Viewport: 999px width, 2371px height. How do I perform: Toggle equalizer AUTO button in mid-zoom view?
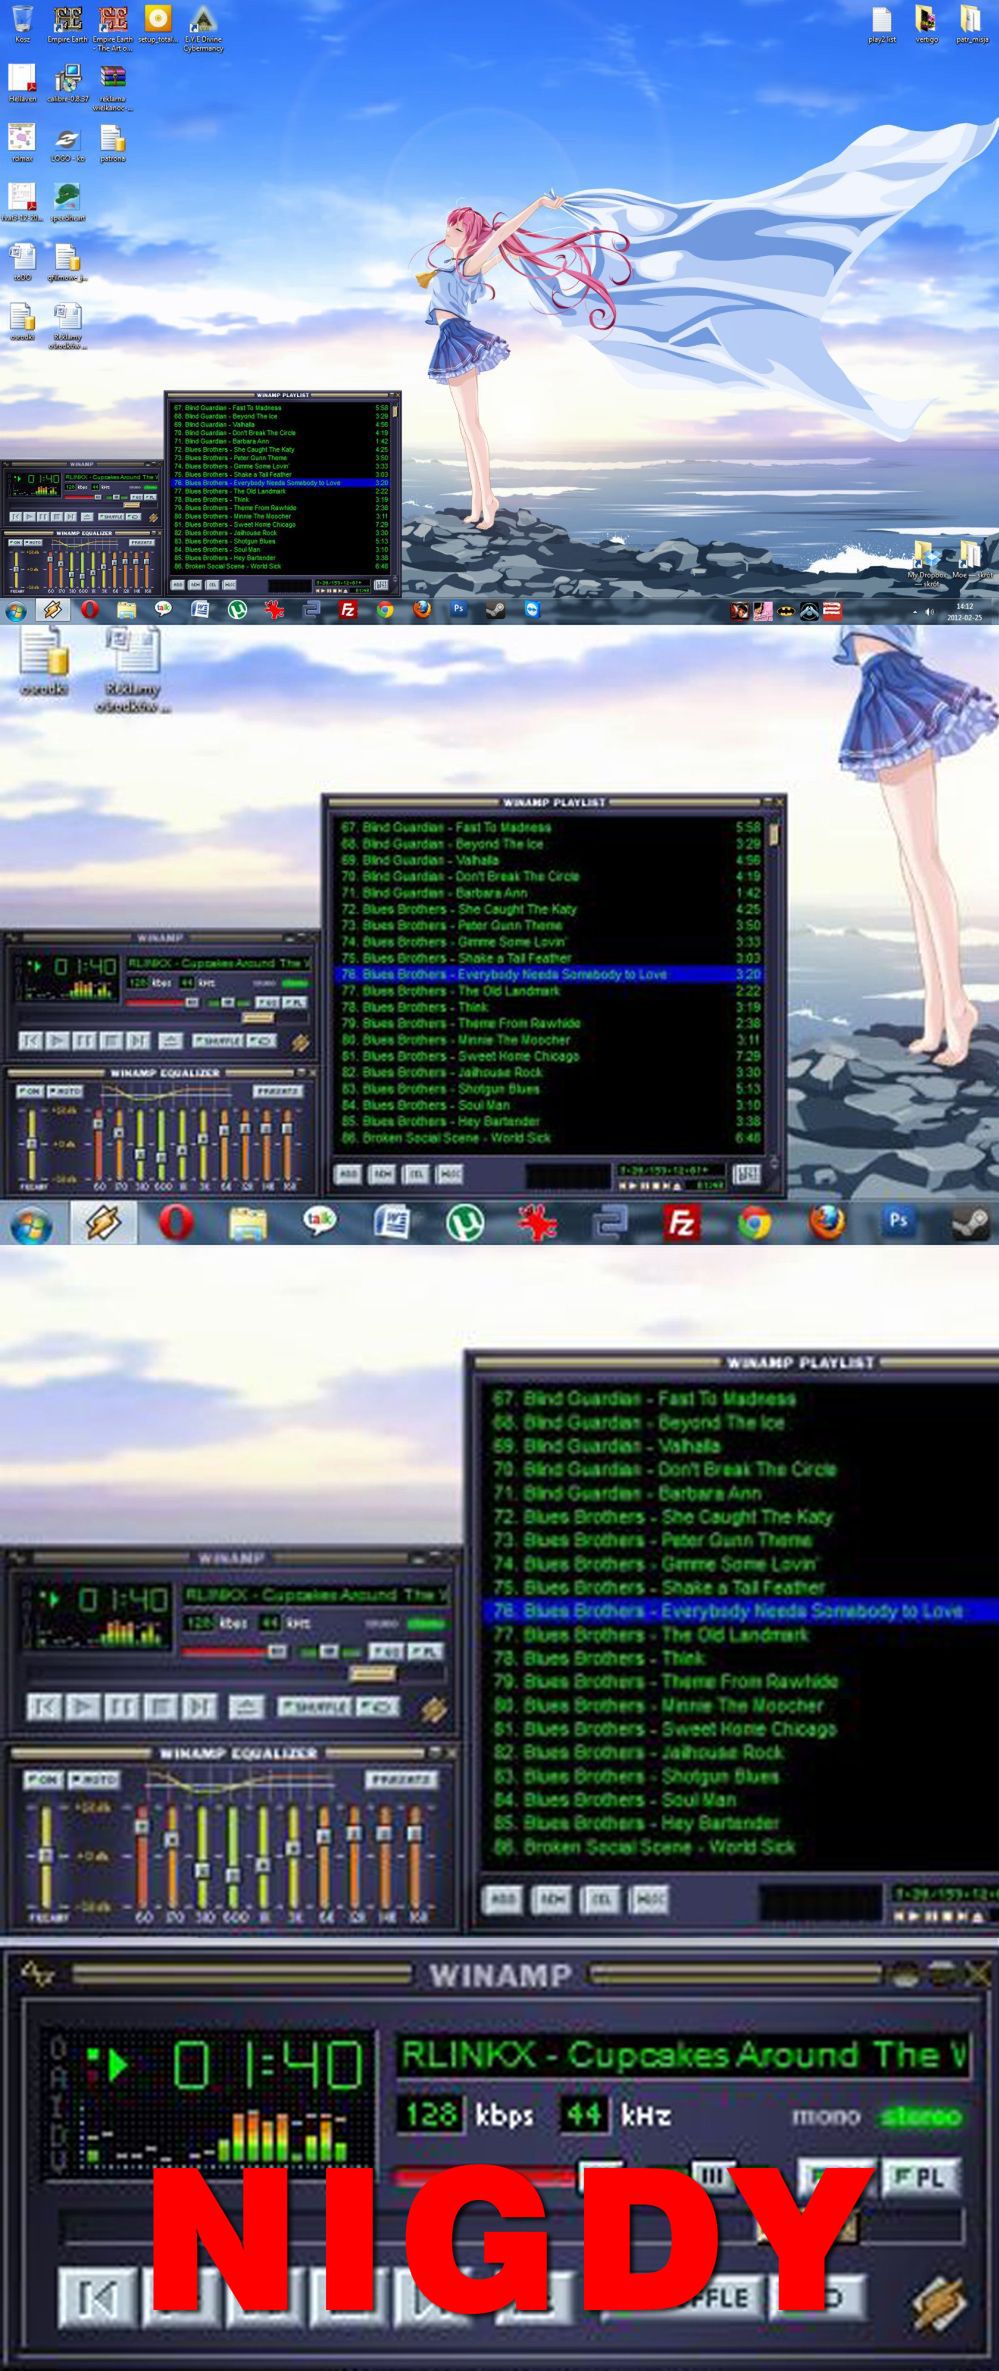(65, 1090)
